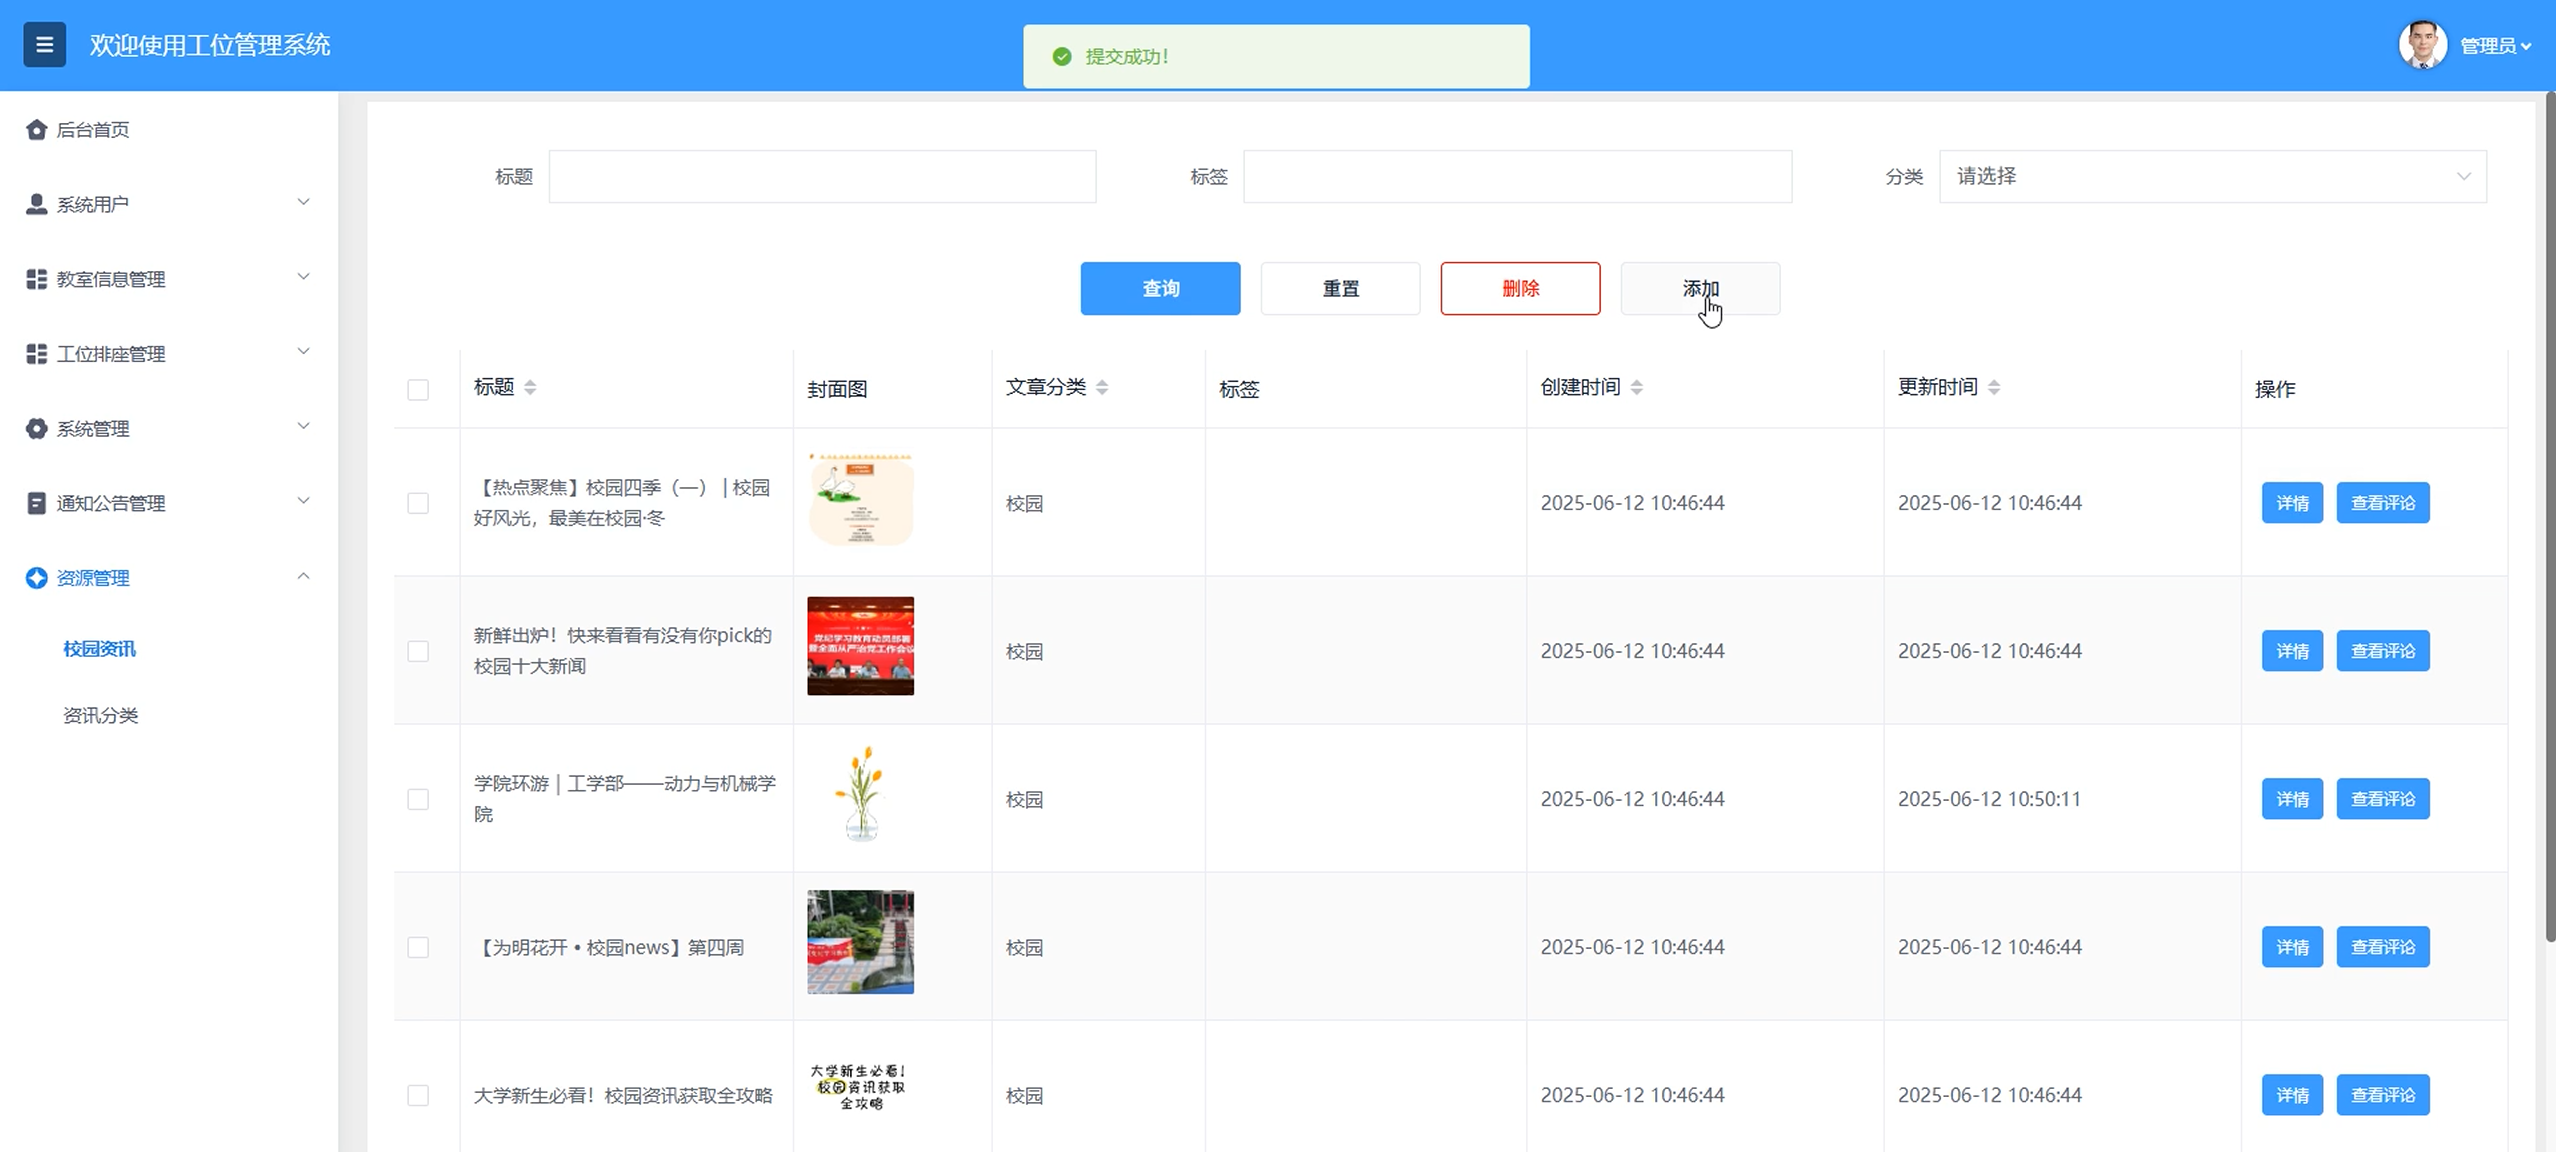Screen dimensions: 2556x1152
Task: Click the gear icon beside 系统管理
Action: [x=36, y=429]
